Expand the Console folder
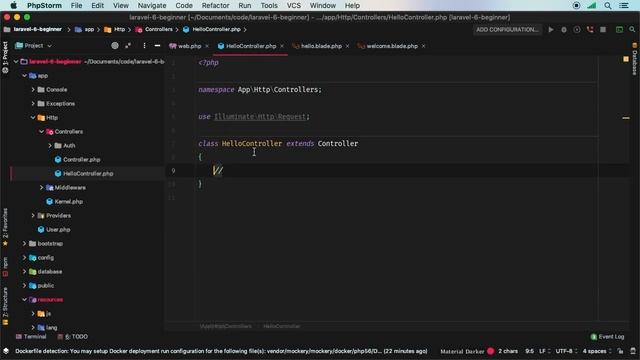The image size is (640, 360). coord(33,89)
